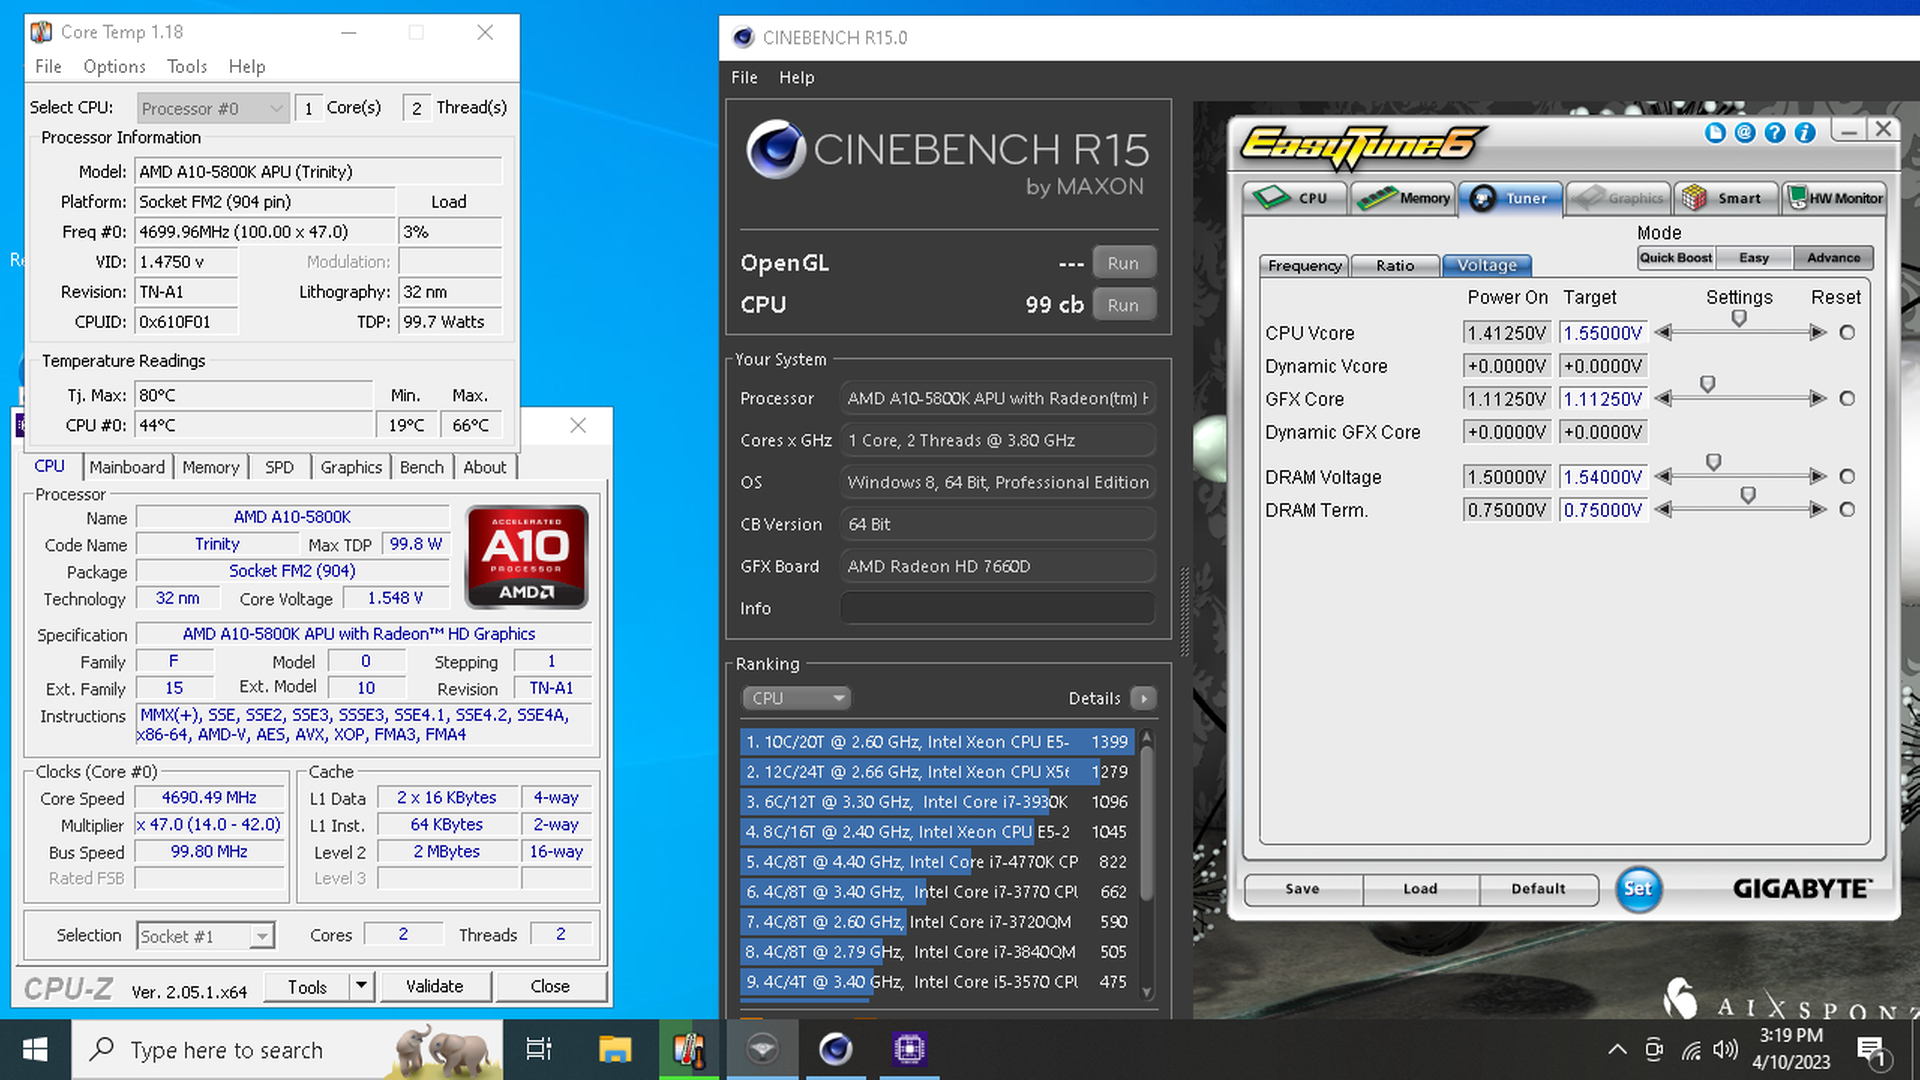Open Core Temp Options menu
The height and width of the screenshot is (1080, 1920).
point(114,67)
